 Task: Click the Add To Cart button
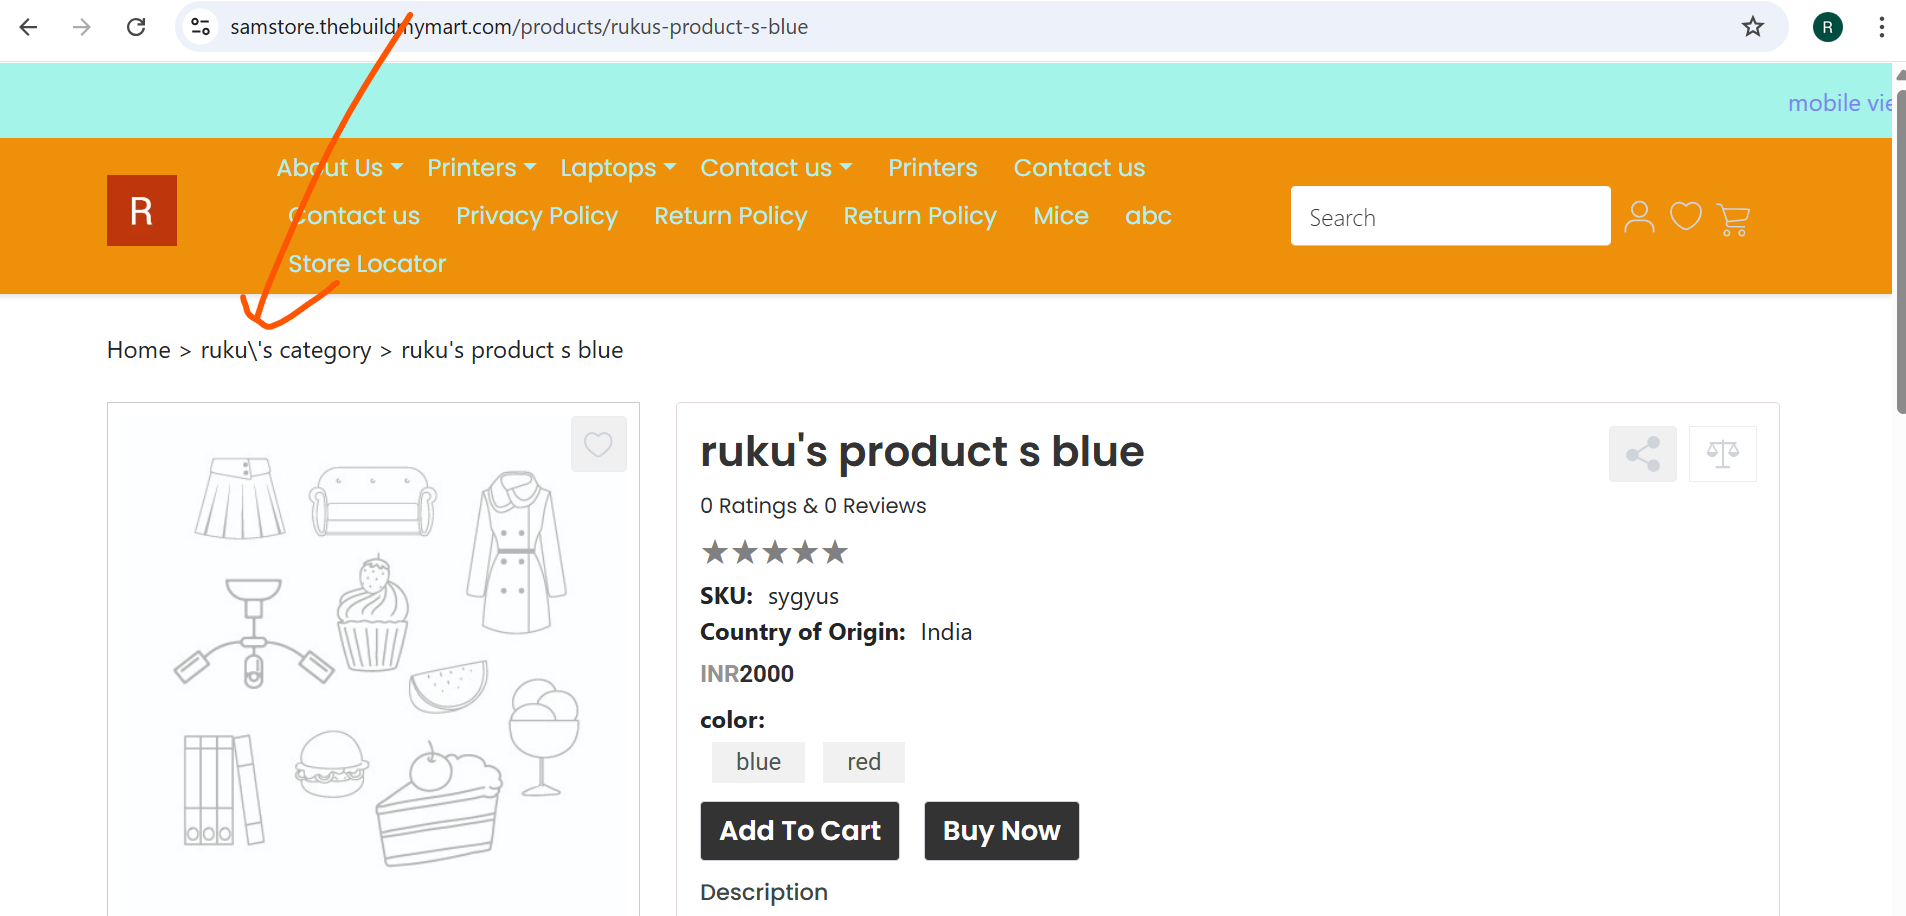800,831
